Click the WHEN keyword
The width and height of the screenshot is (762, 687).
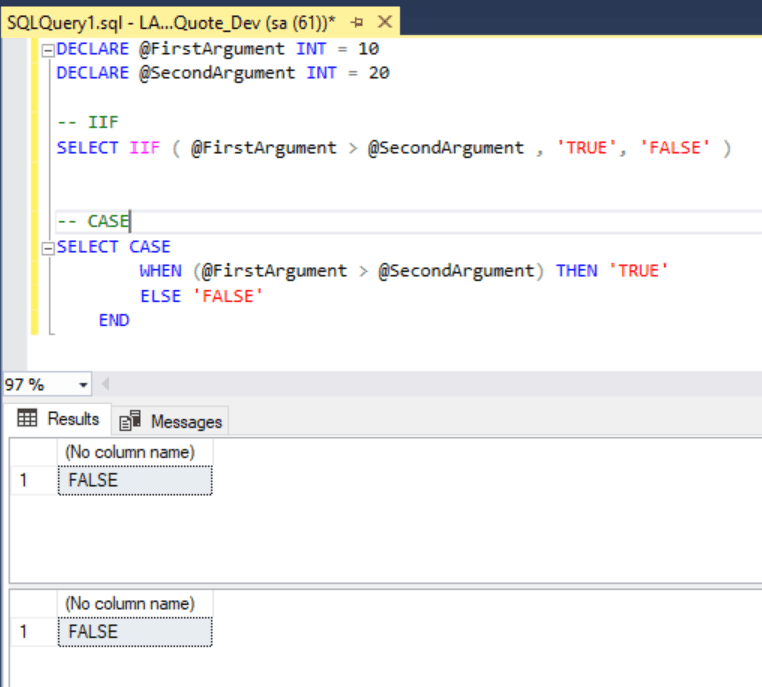(x=160, y=271)
